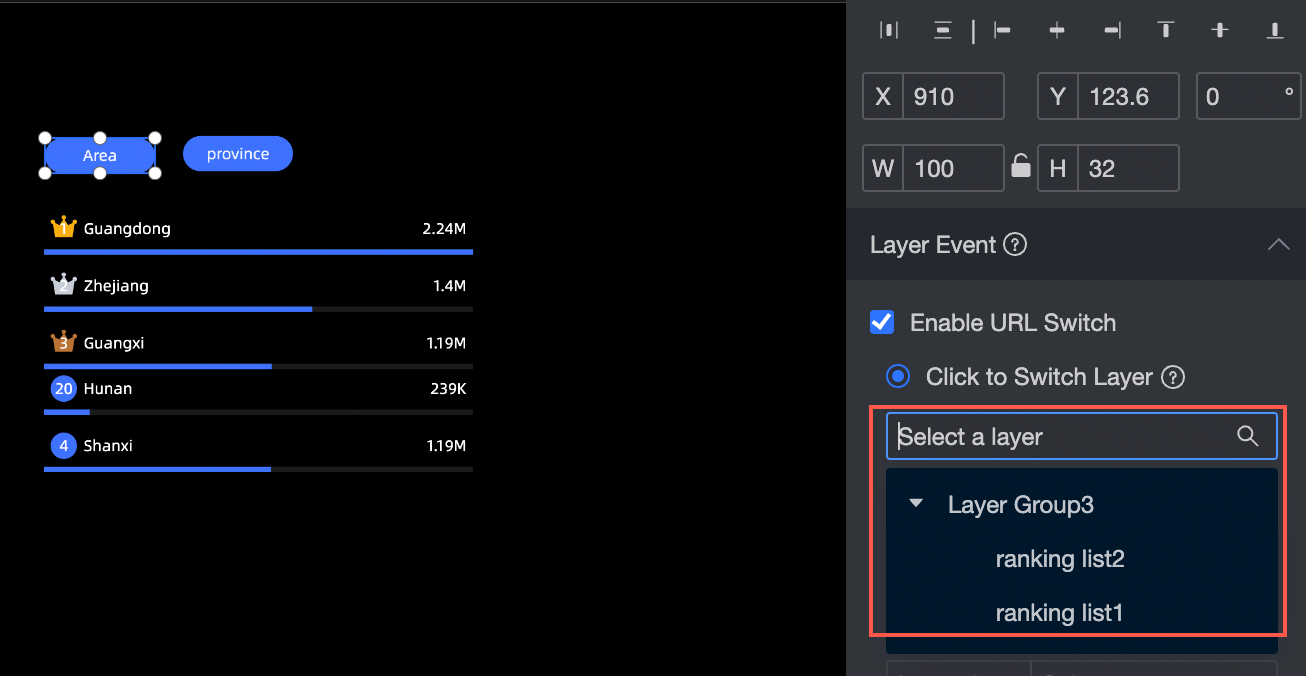Click the Guangxi label in ranking list
This screenshot has height=676, width=1306.
click(114, 343)
